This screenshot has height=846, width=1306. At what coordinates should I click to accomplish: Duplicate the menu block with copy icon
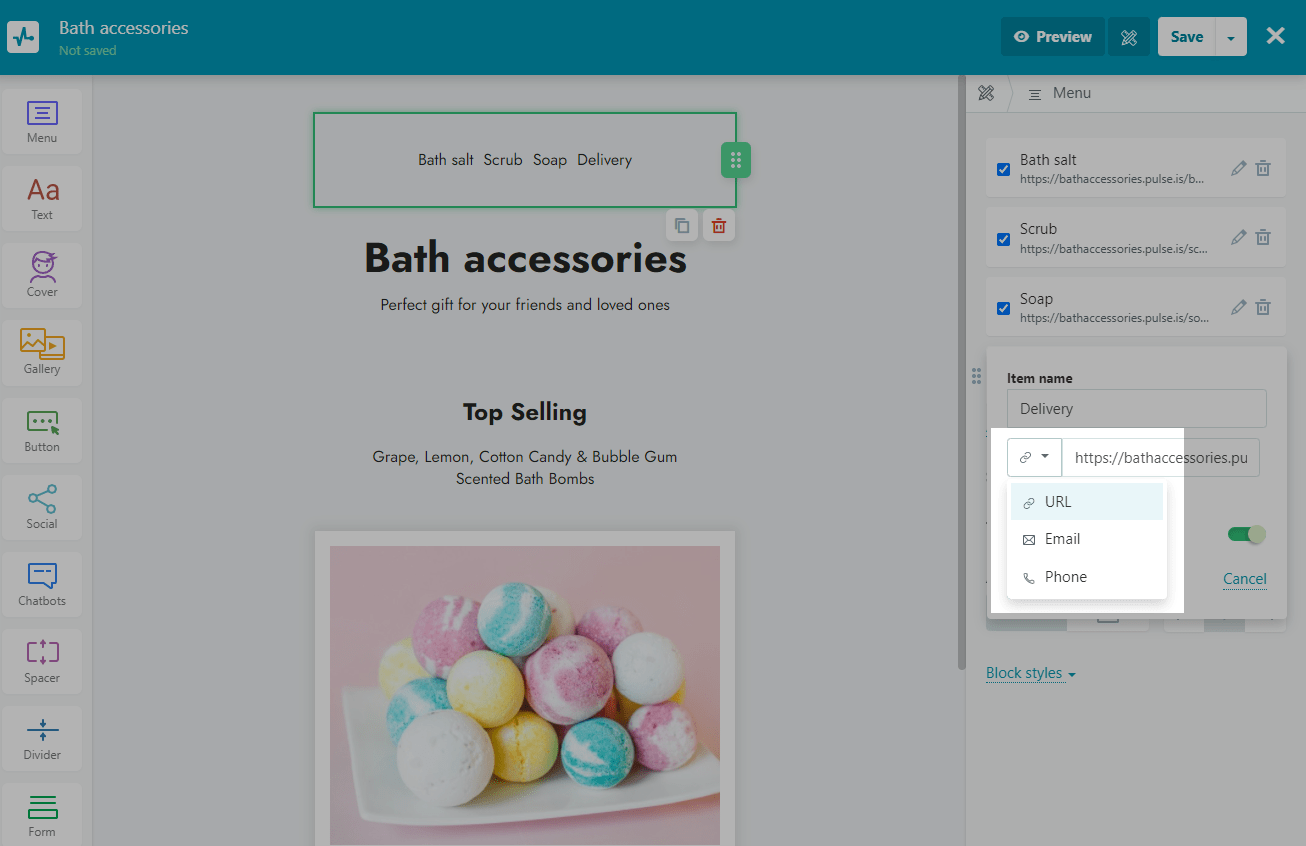pyautogui.click(x=682, y=226)
